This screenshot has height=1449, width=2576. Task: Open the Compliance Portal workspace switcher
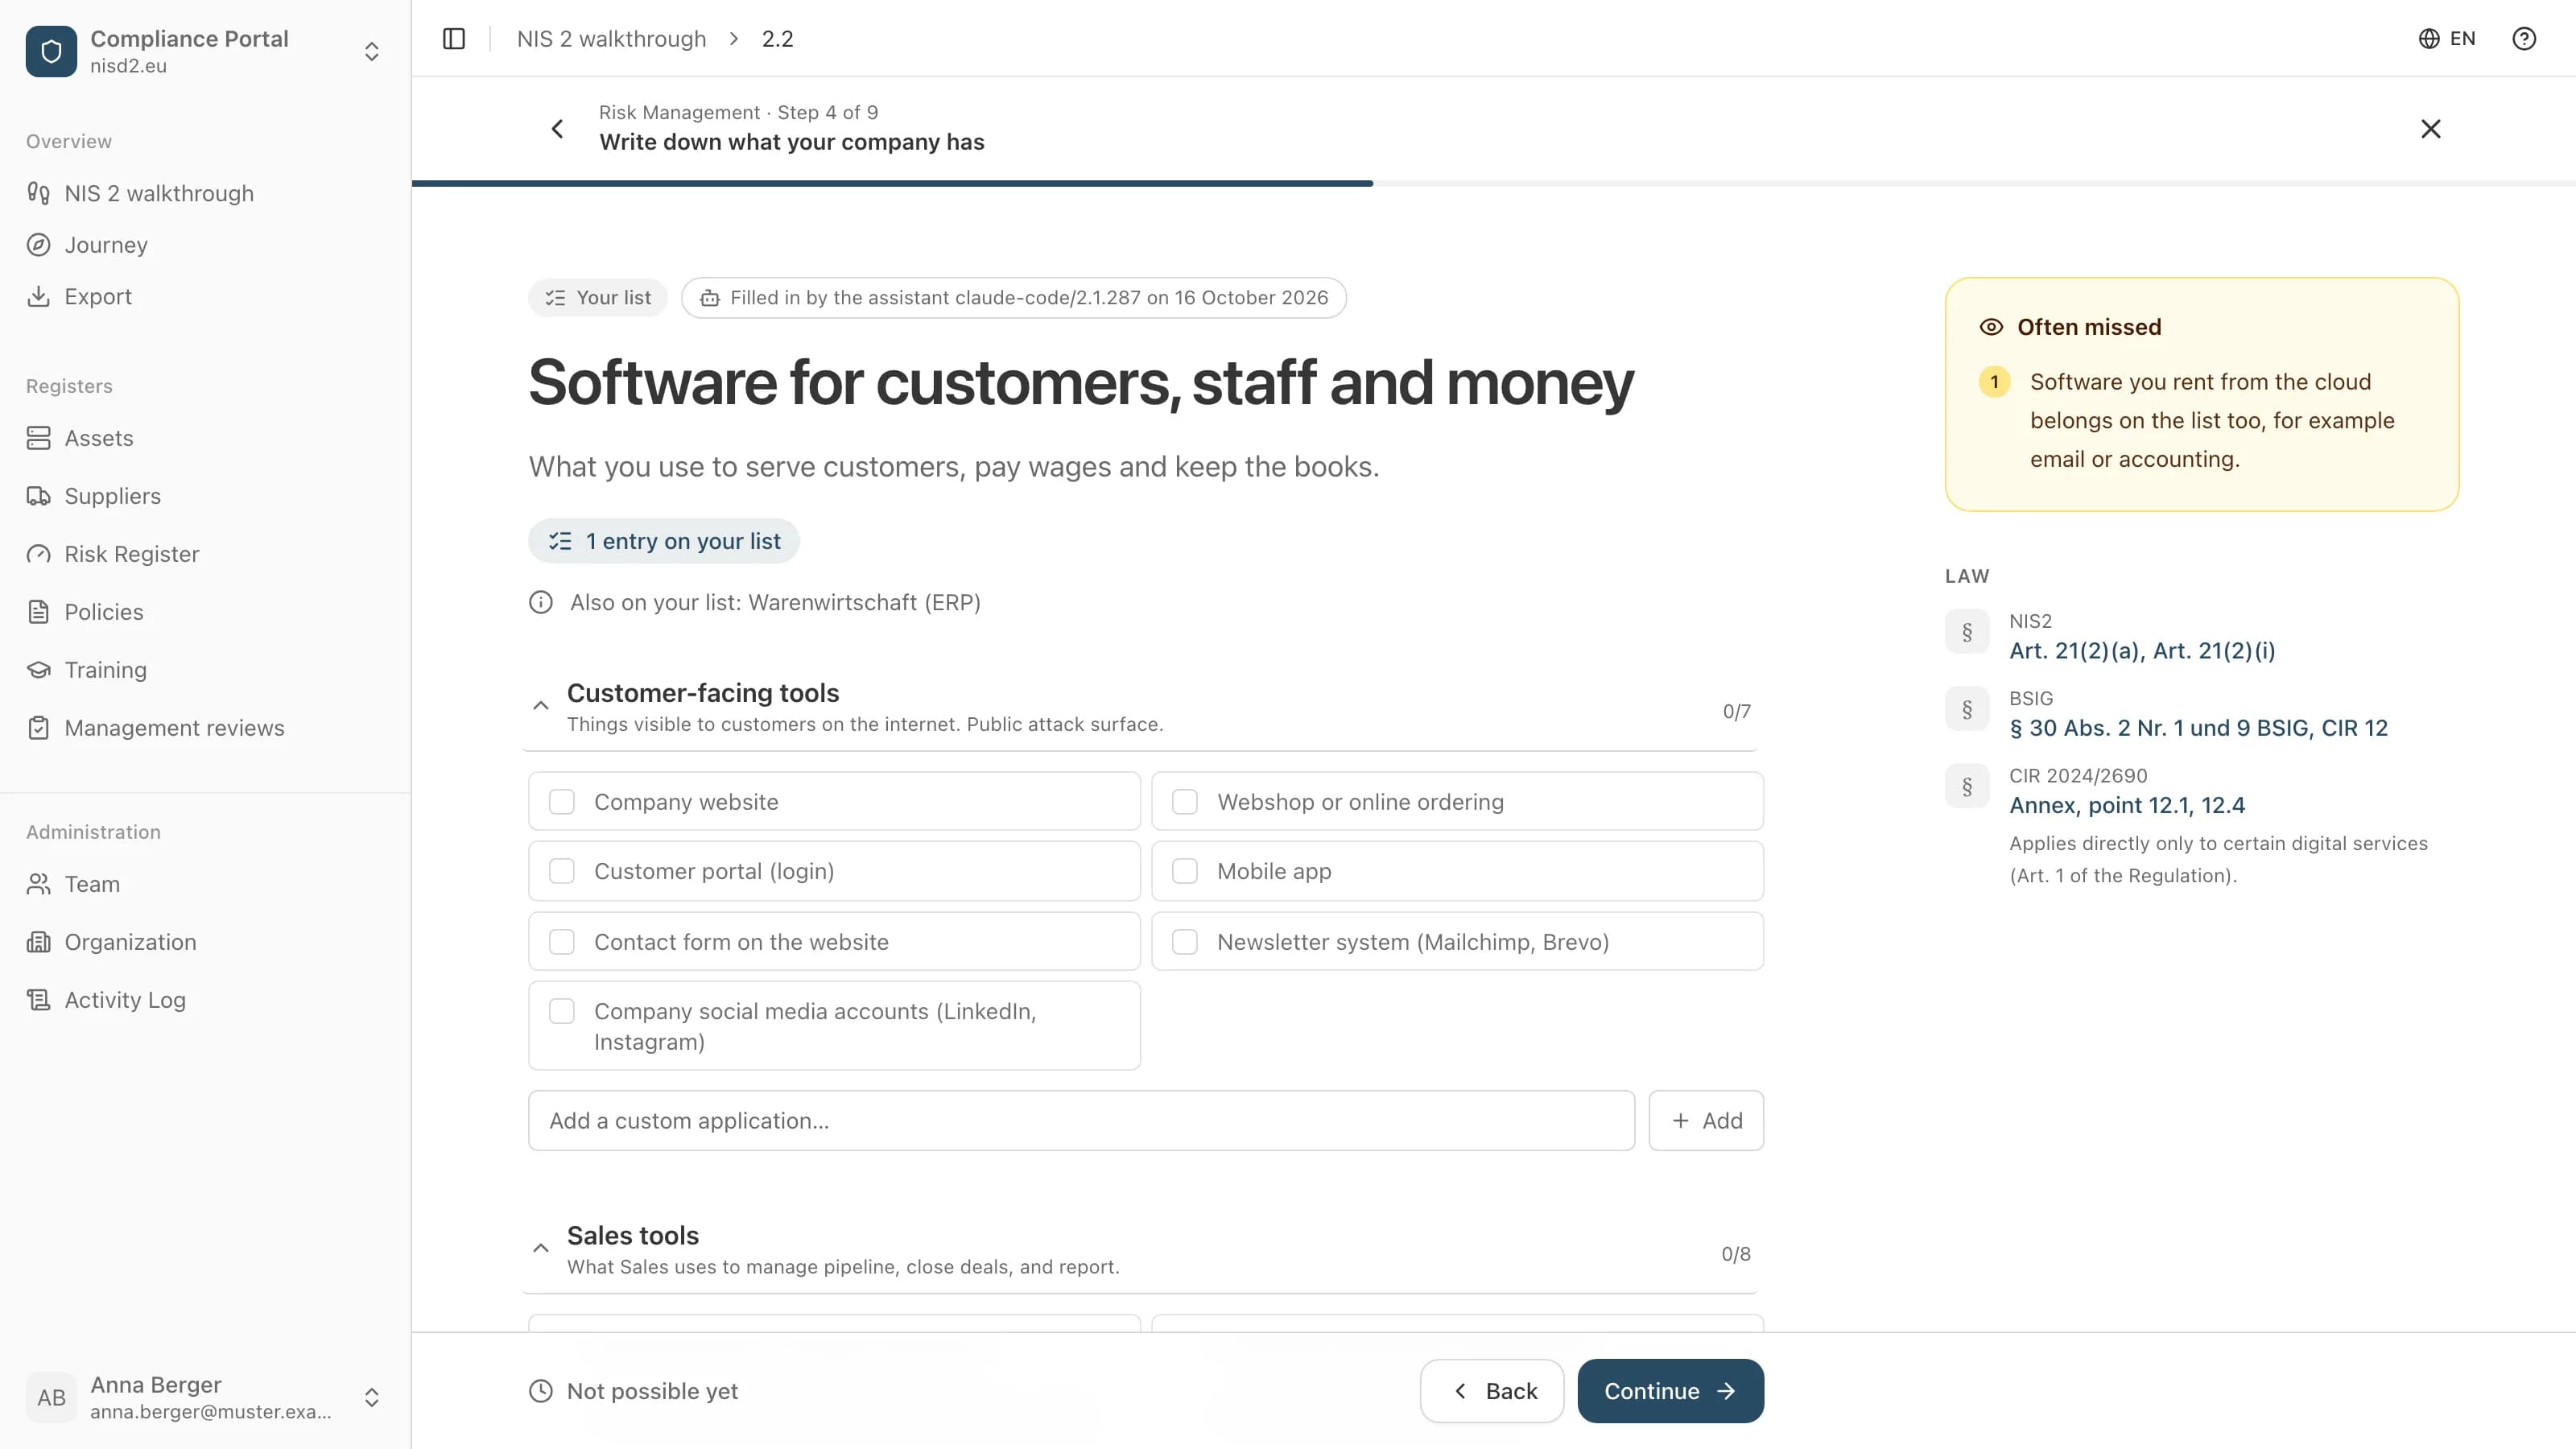click(x=372, y=51)
